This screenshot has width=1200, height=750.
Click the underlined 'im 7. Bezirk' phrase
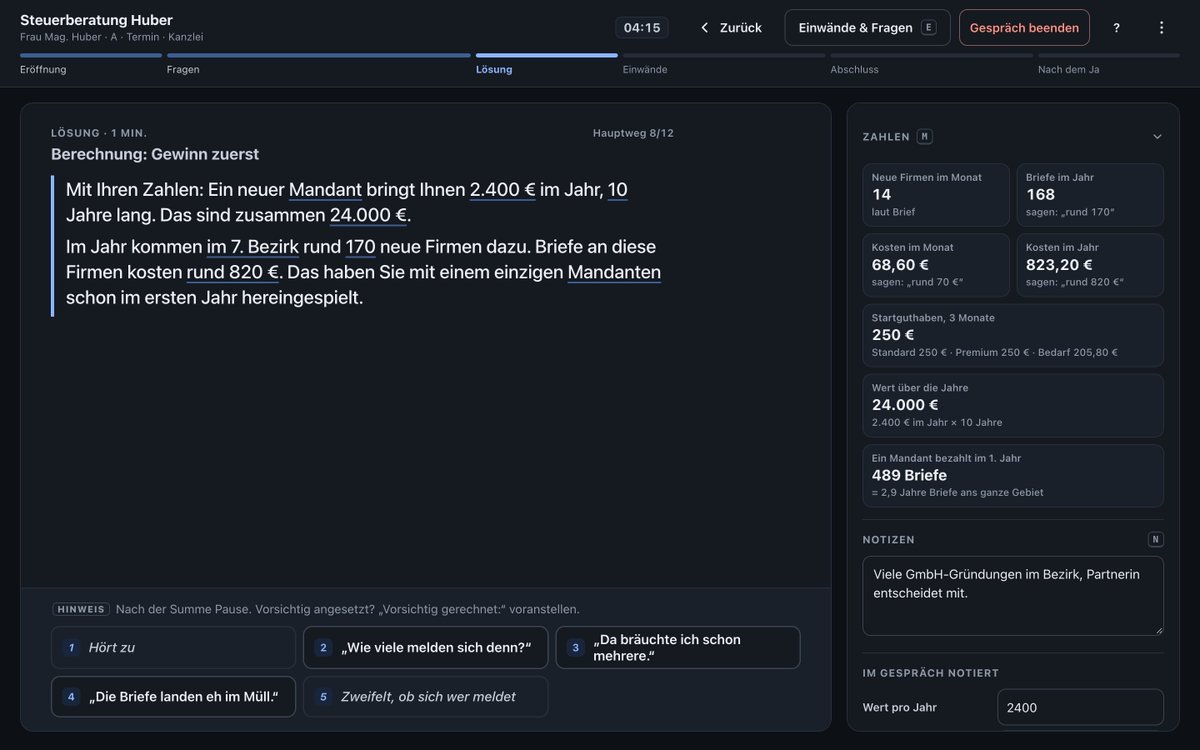(x=253, y=246)
